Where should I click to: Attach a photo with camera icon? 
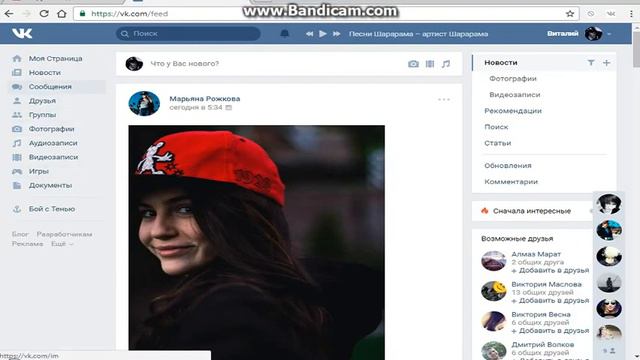(413, 64)
